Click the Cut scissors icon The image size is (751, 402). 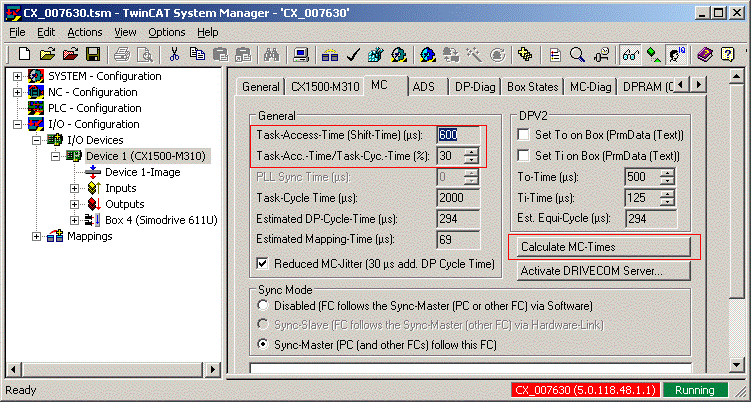174,54
